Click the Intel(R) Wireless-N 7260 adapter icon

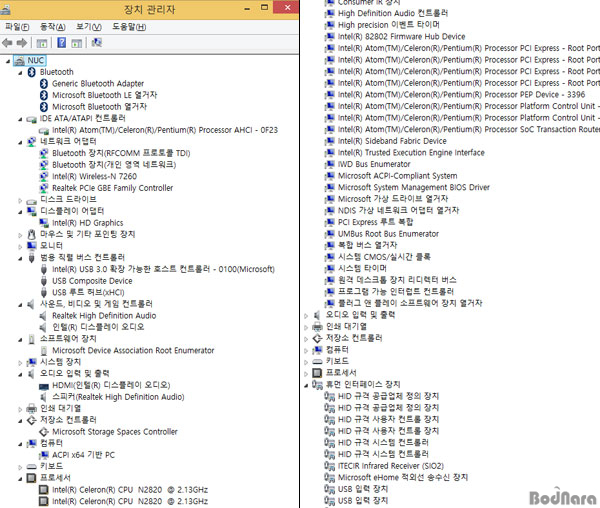44,176
